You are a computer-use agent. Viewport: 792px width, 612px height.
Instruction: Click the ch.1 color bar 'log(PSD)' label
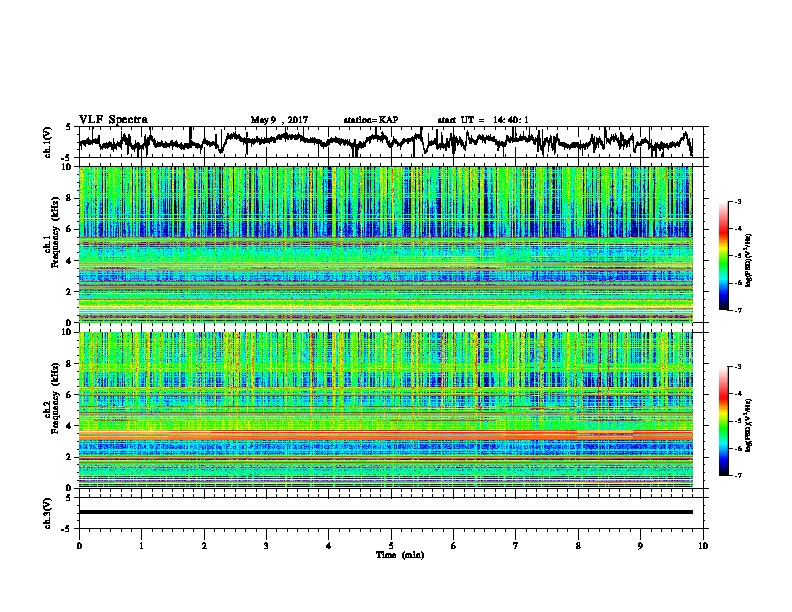748,260
